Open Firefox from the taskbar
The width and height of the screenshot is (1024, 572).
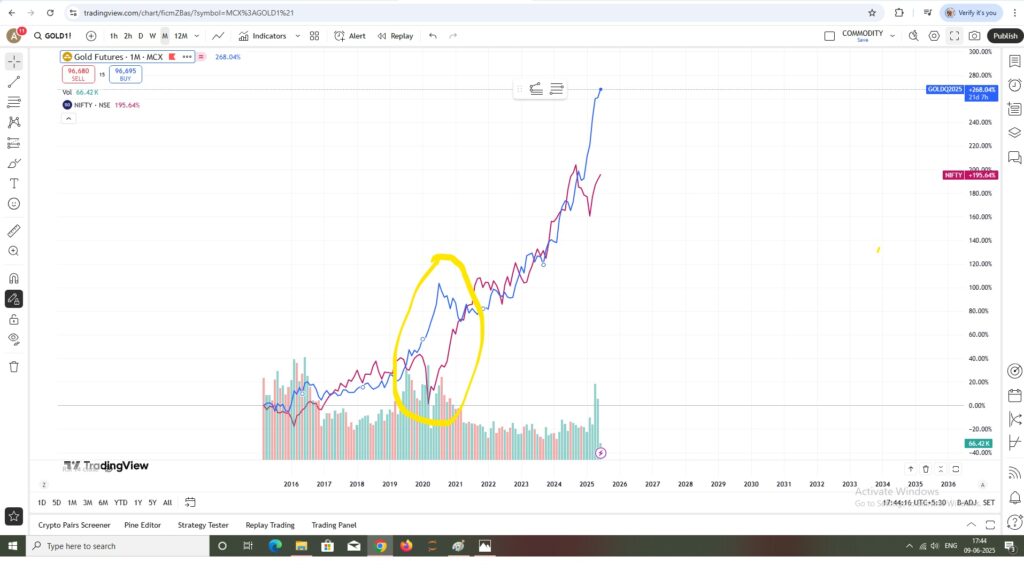(406, 546)
